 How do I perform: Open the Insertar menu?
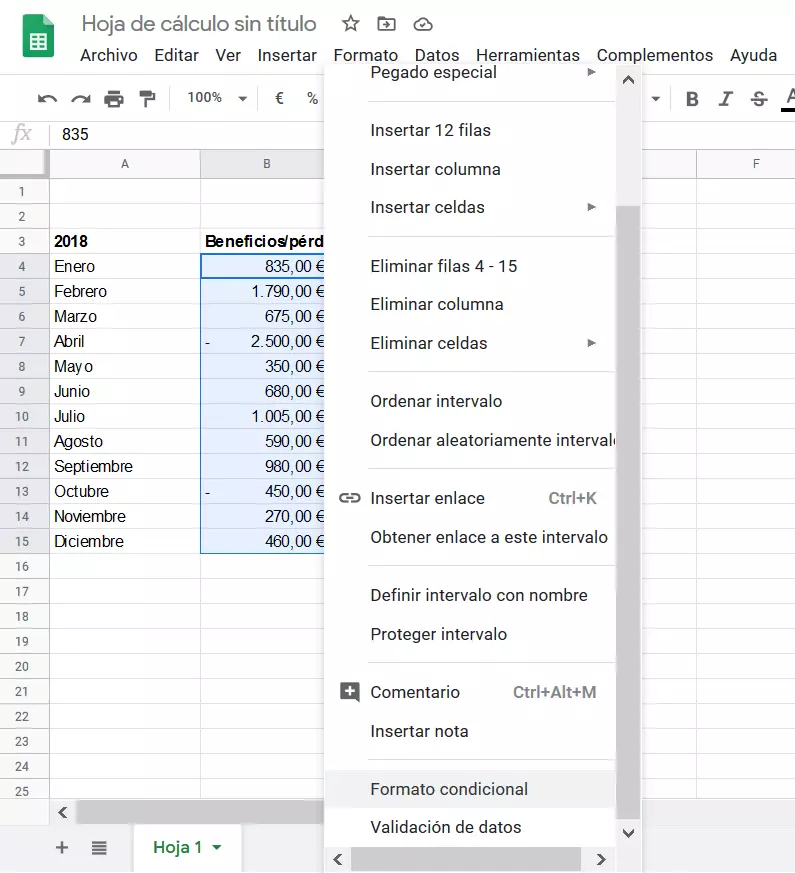[287, 55]
